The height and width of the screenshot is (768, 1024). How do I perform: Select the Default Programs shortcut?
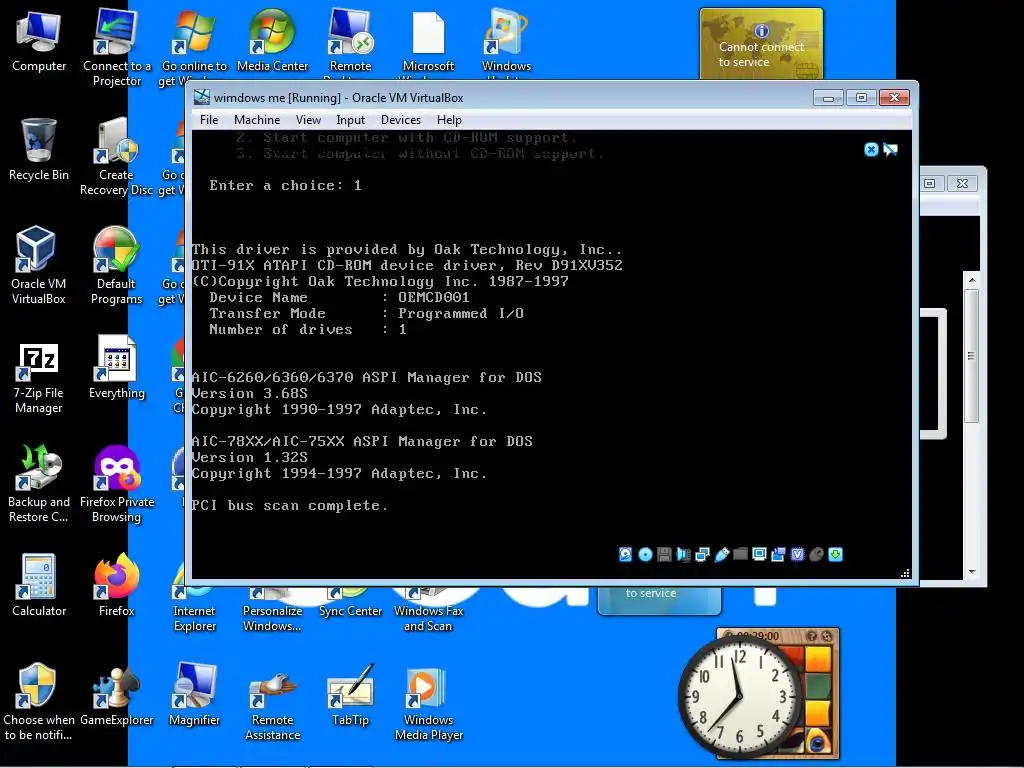[x=116, y=266]
